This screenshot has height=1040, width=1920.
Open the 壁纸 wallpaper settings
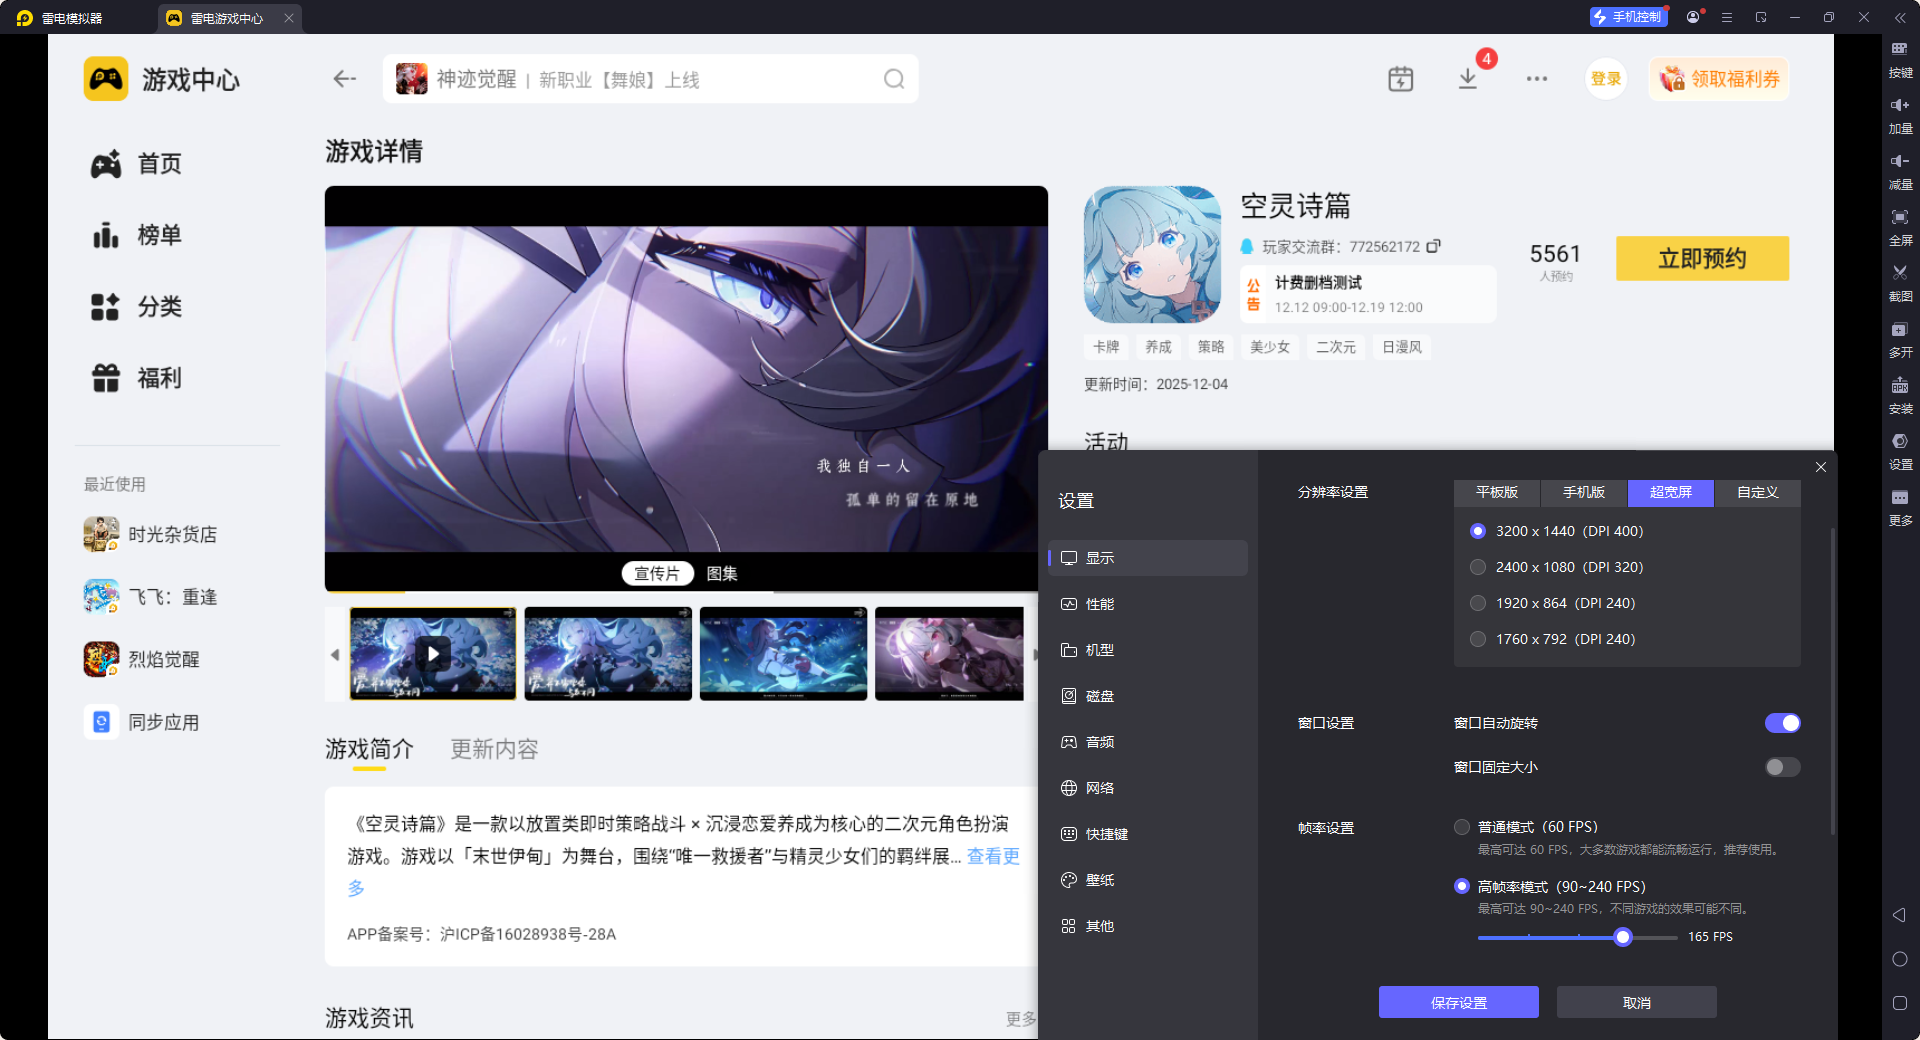tap(1101, 879)
